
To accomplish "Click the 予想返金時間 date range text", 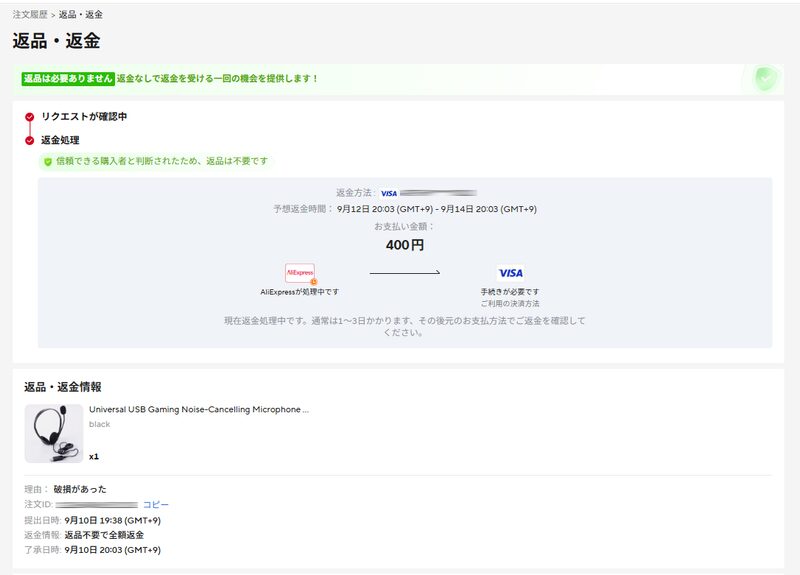I will click(x=437, y=209).
